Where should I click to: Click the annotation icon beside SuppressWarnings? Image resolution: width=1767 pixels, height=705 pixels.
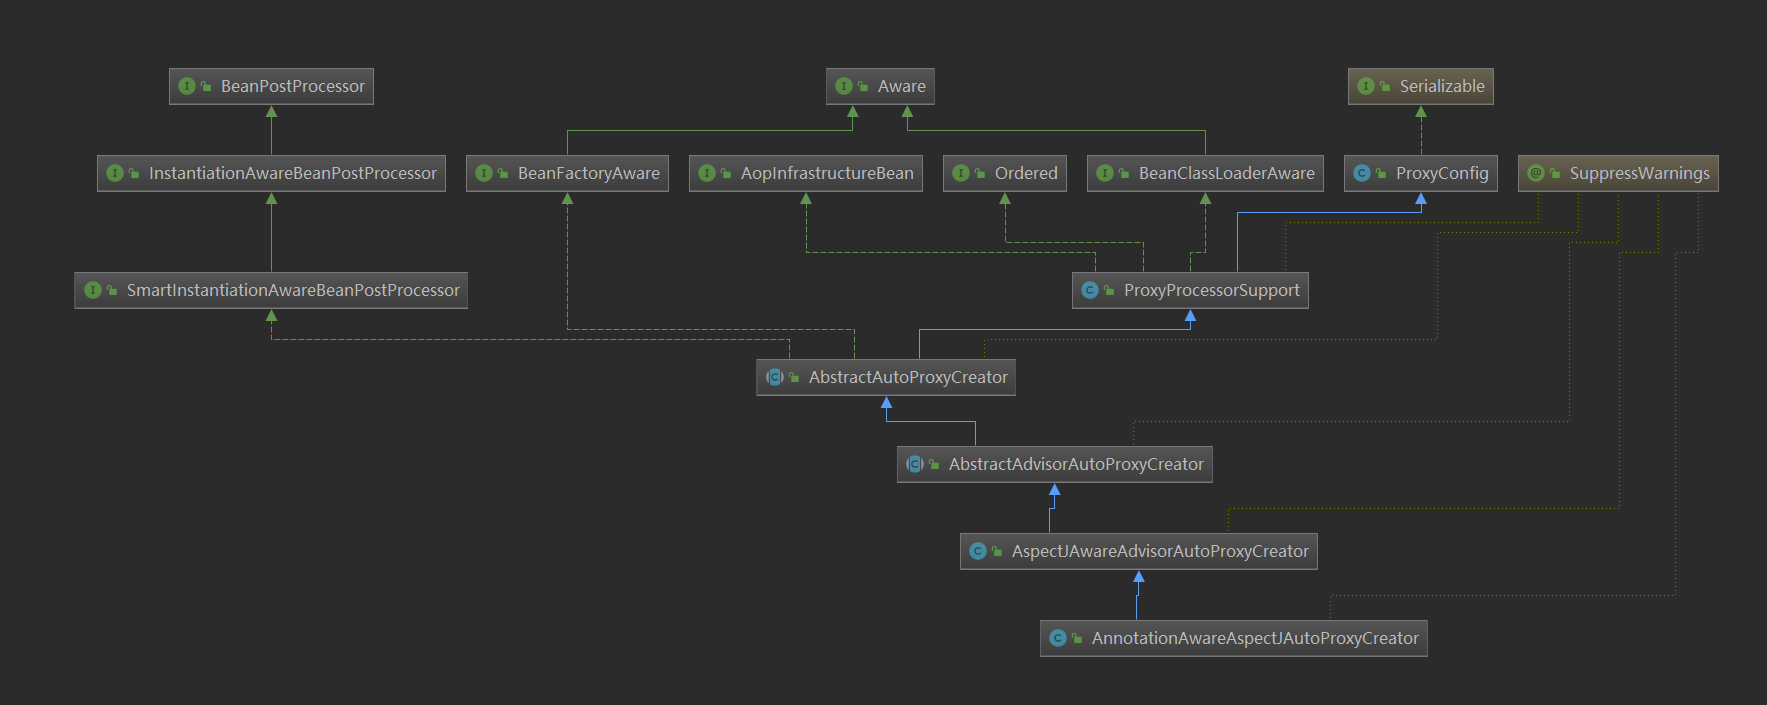coord(1535,173)
